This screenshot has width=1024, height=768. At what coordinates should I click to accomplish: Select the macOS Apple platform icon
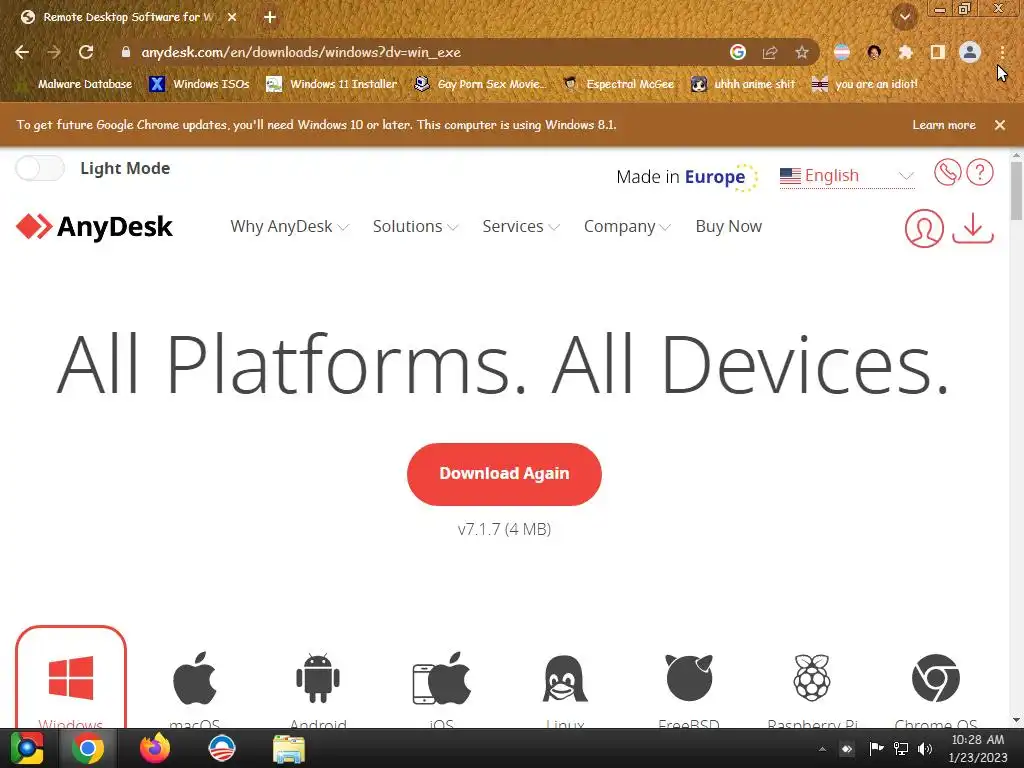[x=195, y=678]
